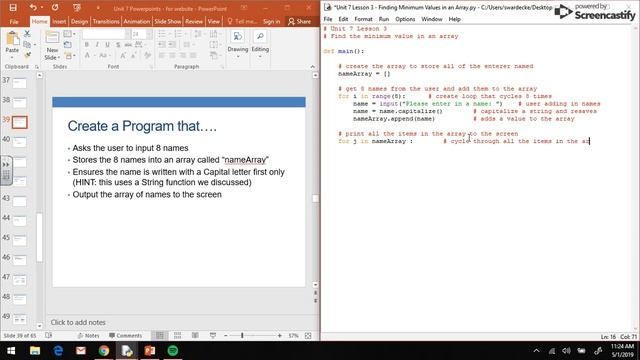Zoom out with minus button
This screenshot has width=640, height=360.
click(226, 336)
